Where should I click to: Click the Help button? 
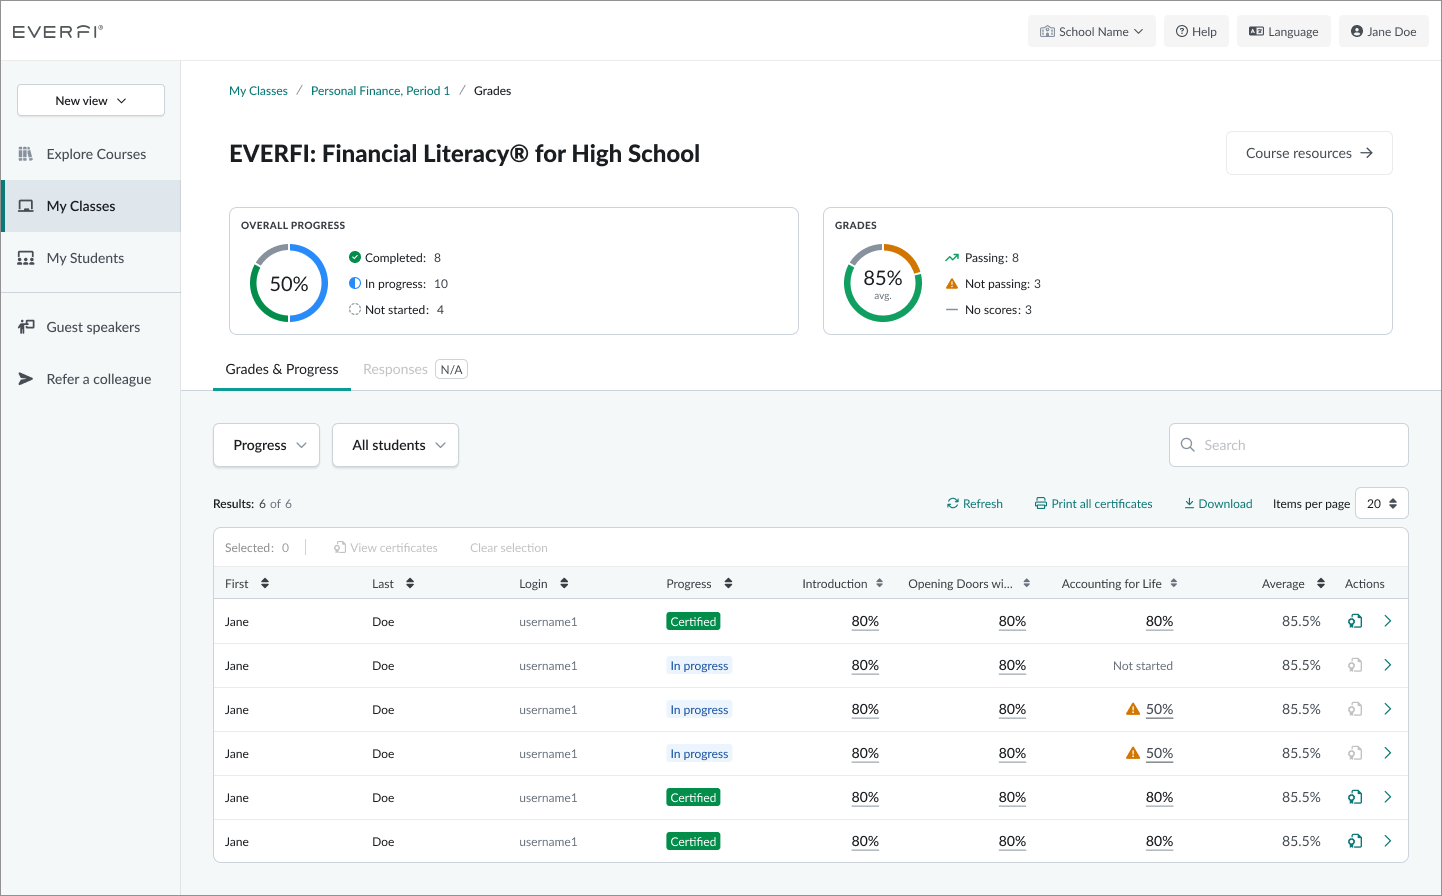(1196, 31)
